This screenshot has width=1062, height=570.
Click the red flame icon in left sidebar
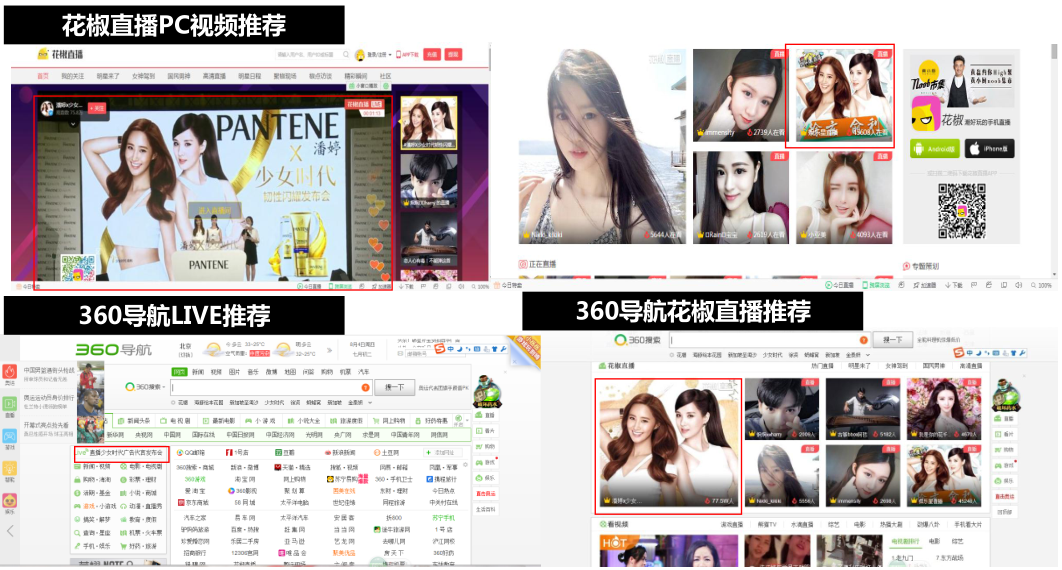[x=9, y=373]
